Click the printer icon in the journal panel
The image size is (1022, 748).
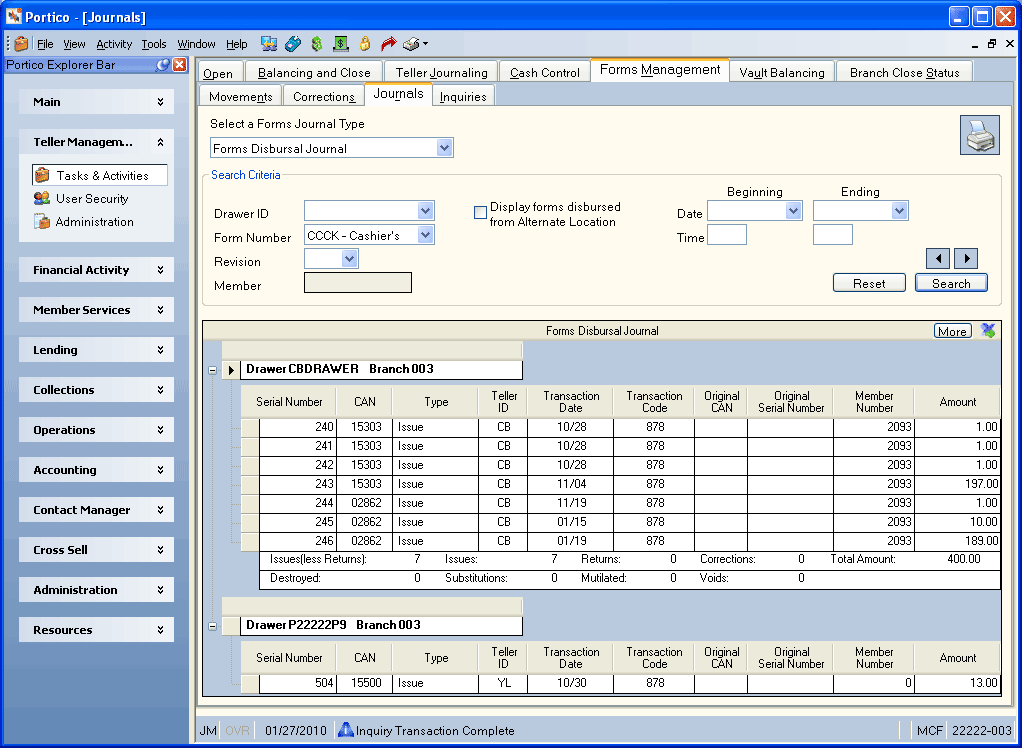pyautogui.click(x=980, y=136)
